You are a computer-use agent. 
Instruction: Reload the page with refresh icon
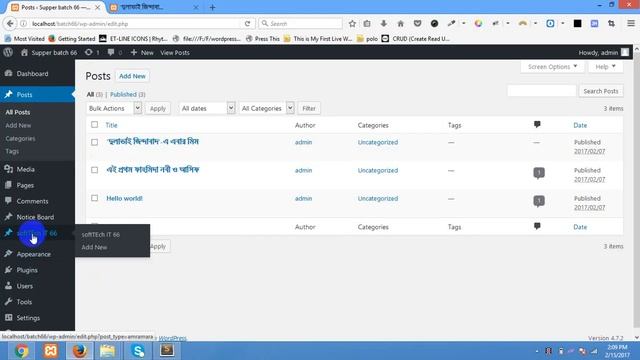pyautogui.click(x=247, y=24)
